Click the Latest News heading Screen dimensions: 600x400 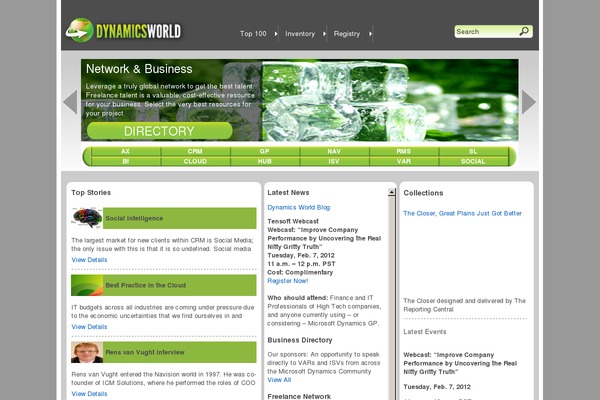coord(288,193)
